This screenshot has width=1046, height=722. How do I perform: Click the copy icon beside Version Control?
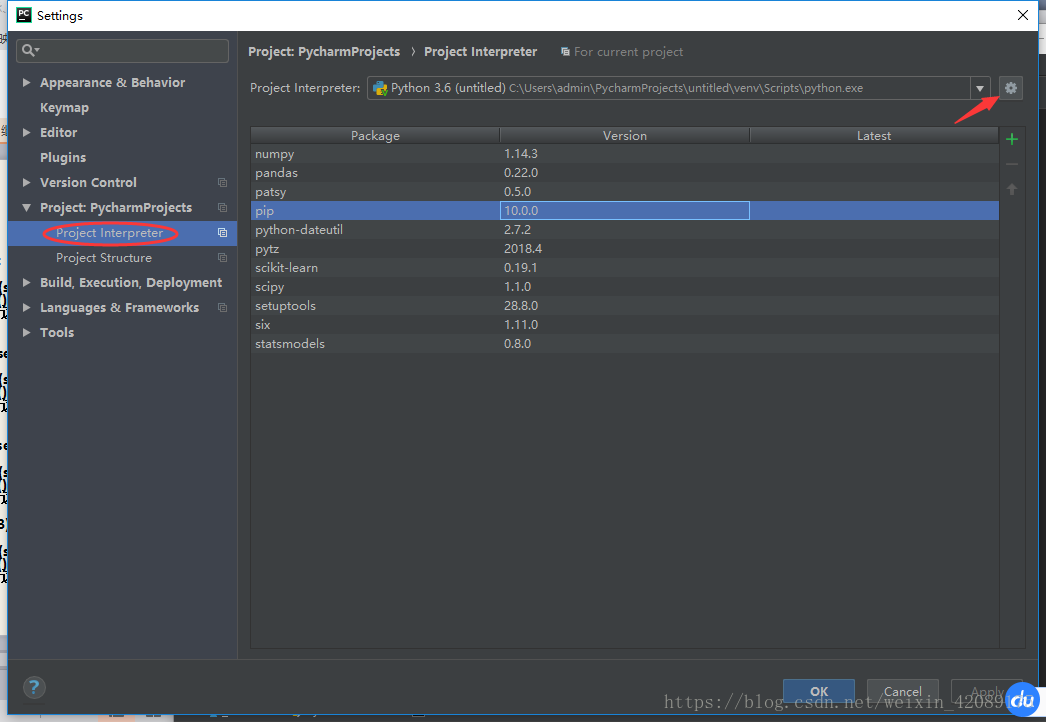click(x=222, y=182)
